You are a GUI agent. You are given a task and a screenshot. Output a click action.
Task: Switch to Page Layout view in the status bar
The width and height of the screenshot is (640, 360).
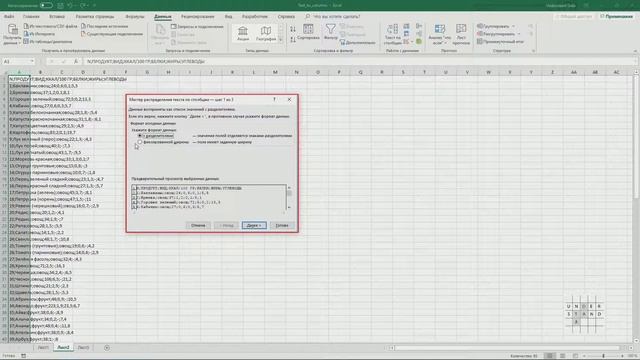click(x=562, y=356)
